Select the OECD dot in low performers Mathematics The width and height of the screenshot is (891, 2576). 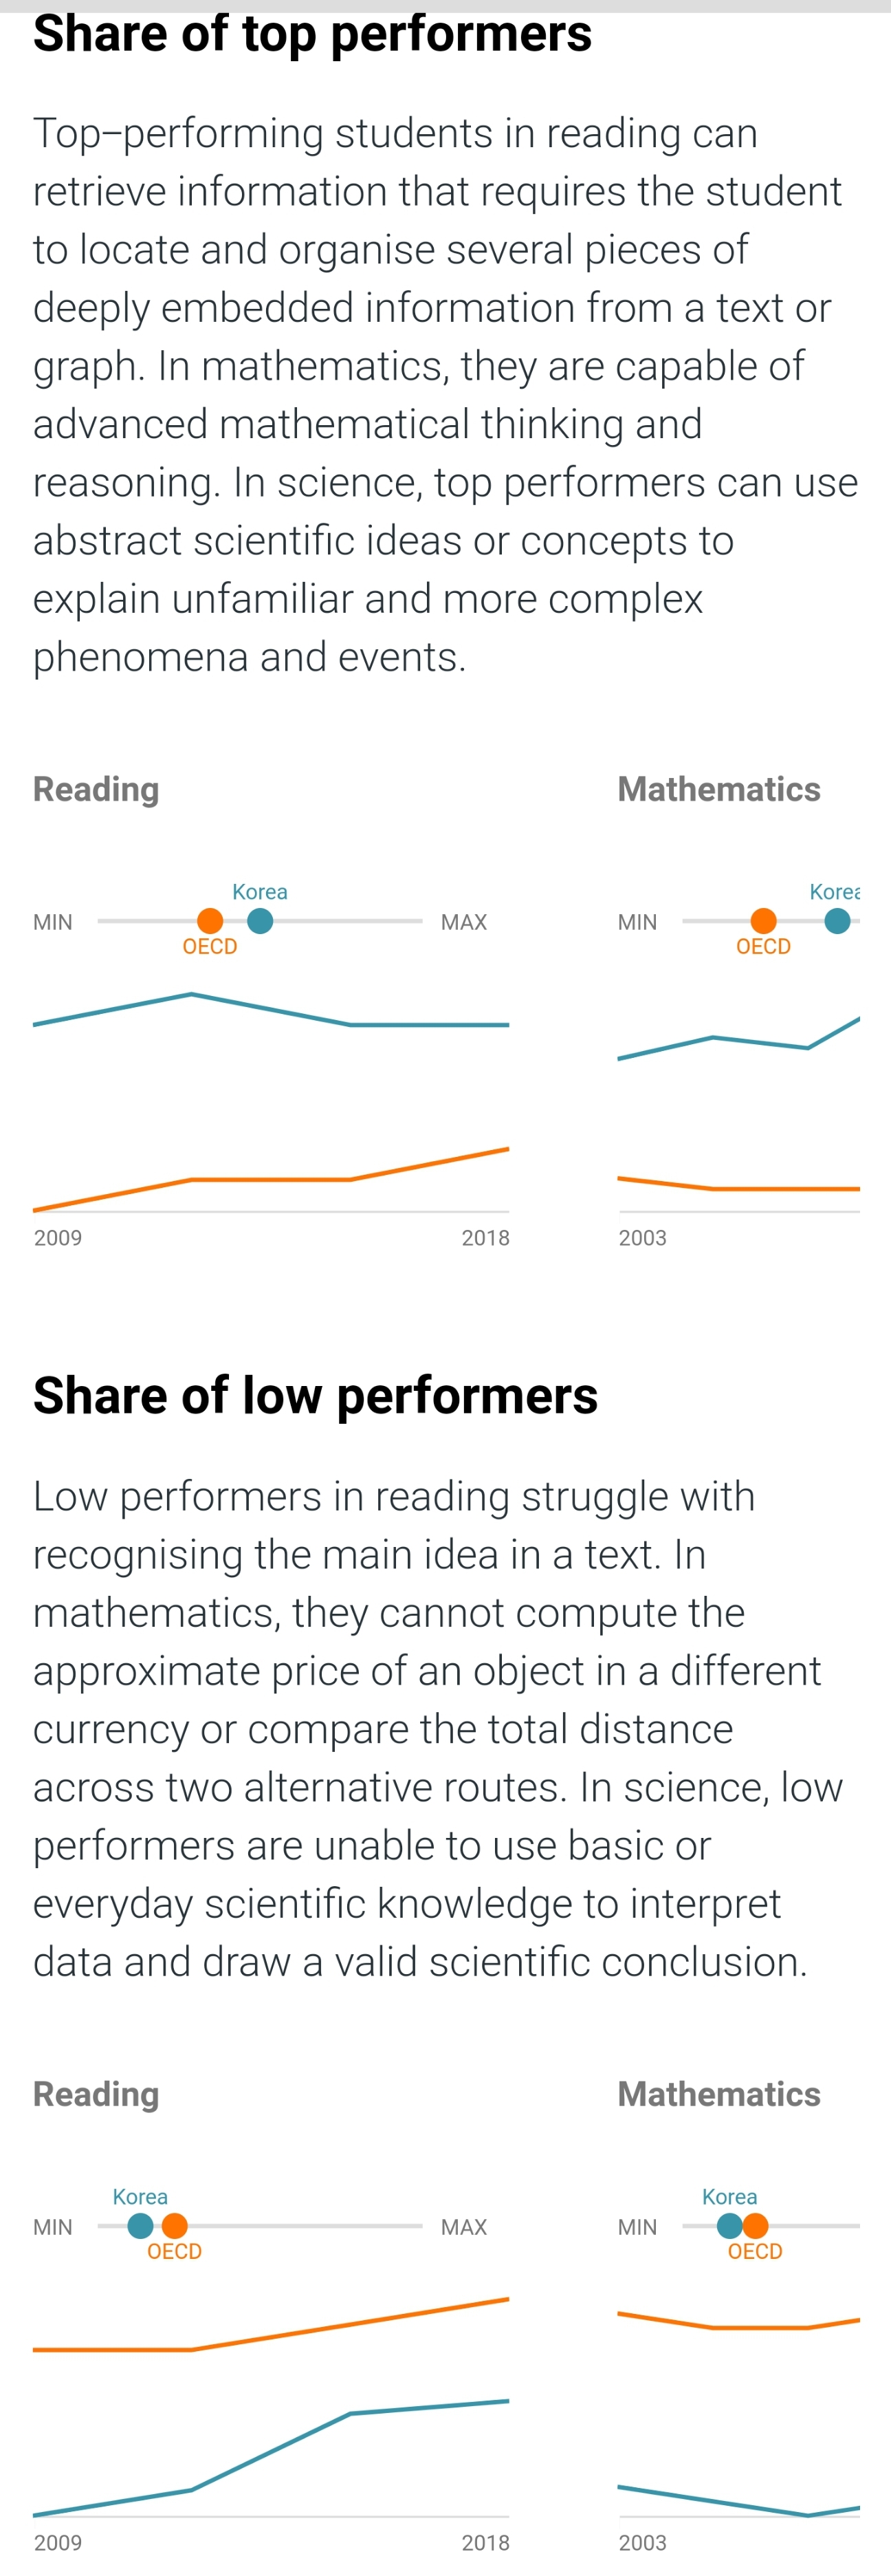point(756,2226)
